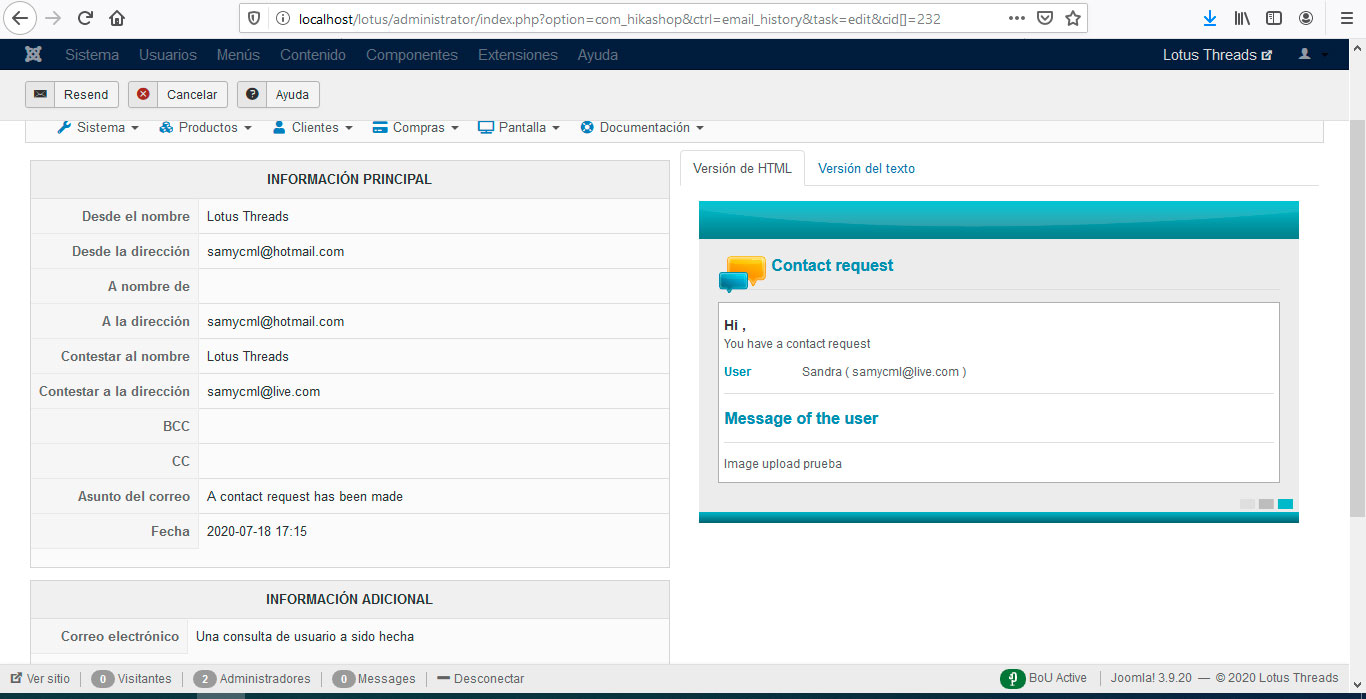Image resolution: width=1366 pixels, height=699 pixels.
Task: Click Desconectar in status bar
Action: (x=481, y=678)
